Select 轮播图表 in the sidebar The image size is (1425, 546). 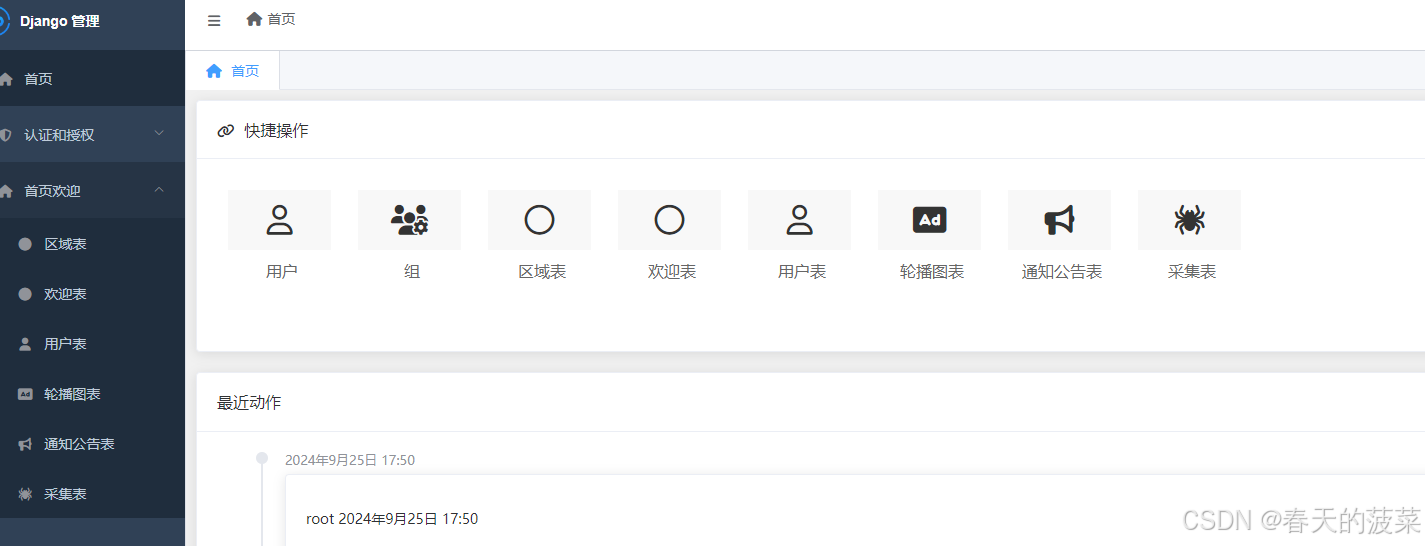[x=92, y=394]
